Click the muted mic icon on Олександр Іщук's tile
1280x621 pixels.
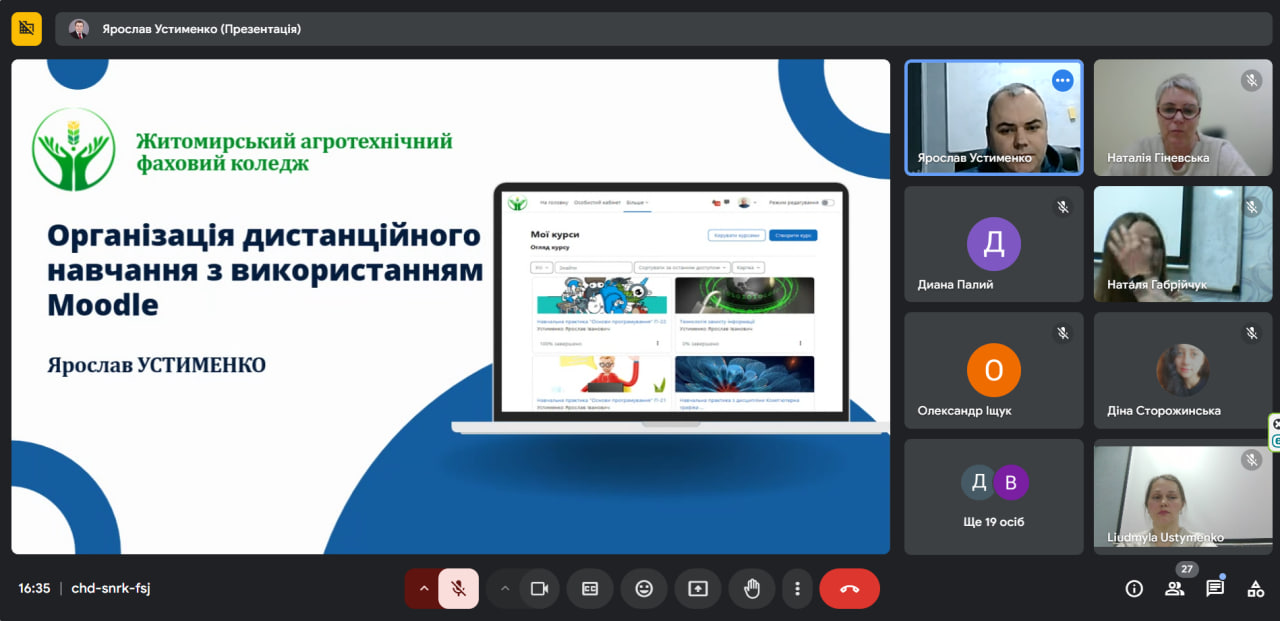(x=1063, y=333)
